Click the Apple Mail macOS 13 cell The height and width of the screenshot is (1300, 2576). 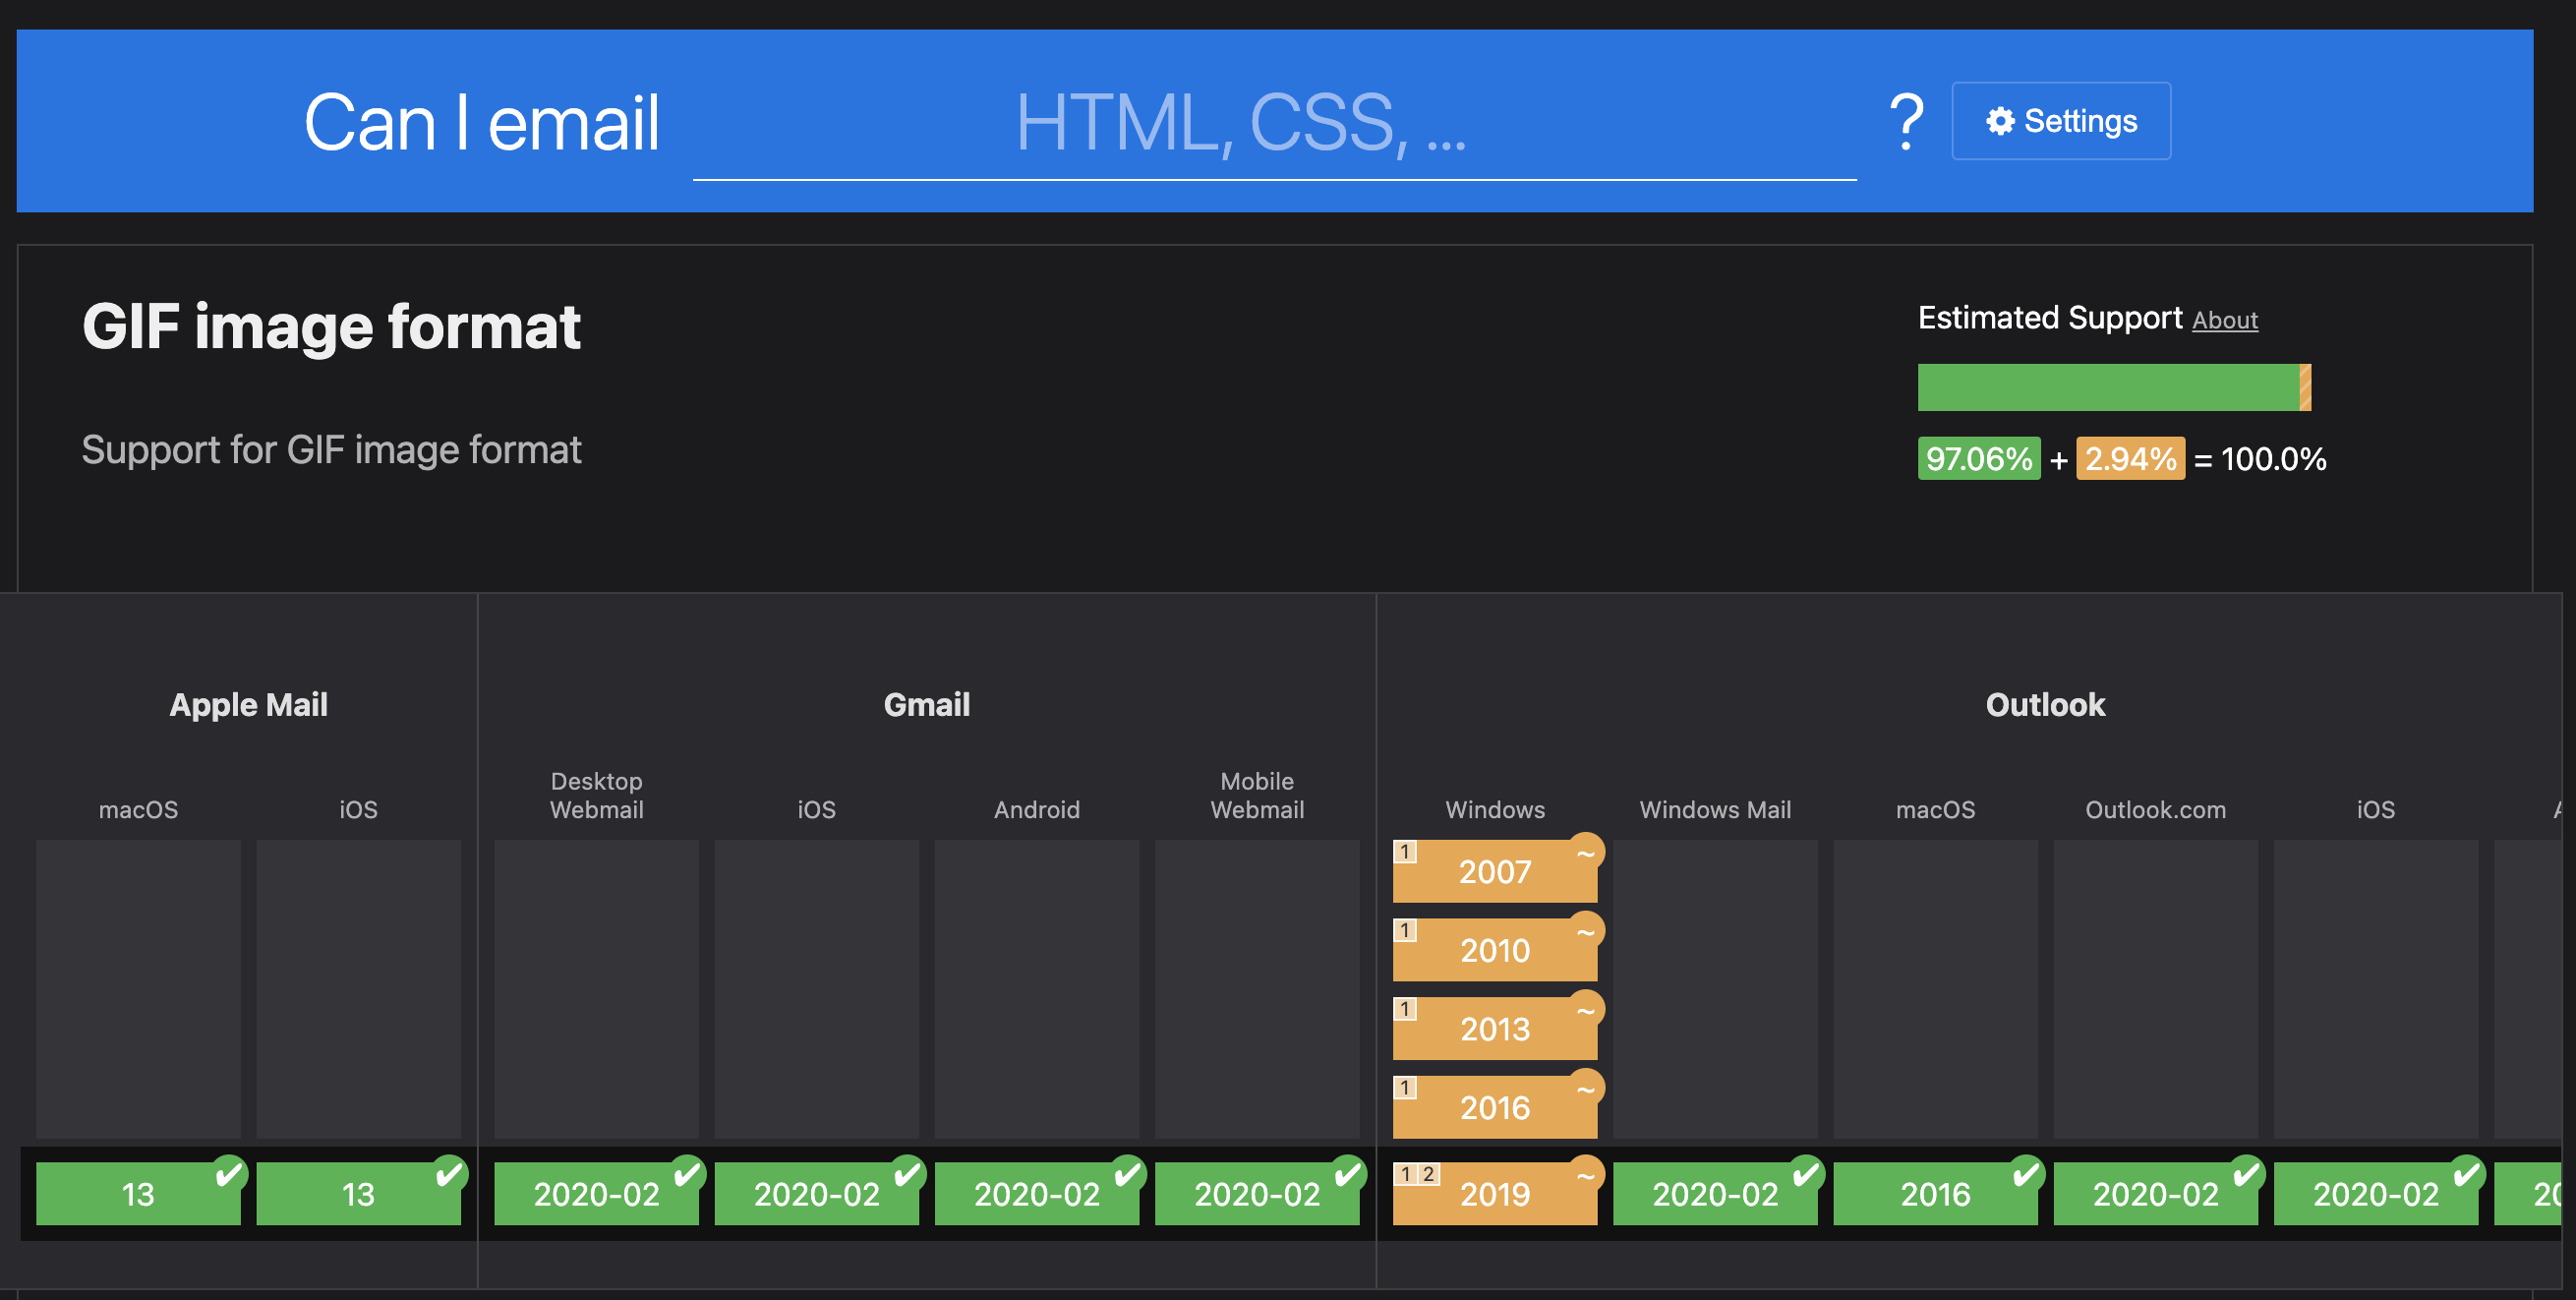coord(138,1194)
